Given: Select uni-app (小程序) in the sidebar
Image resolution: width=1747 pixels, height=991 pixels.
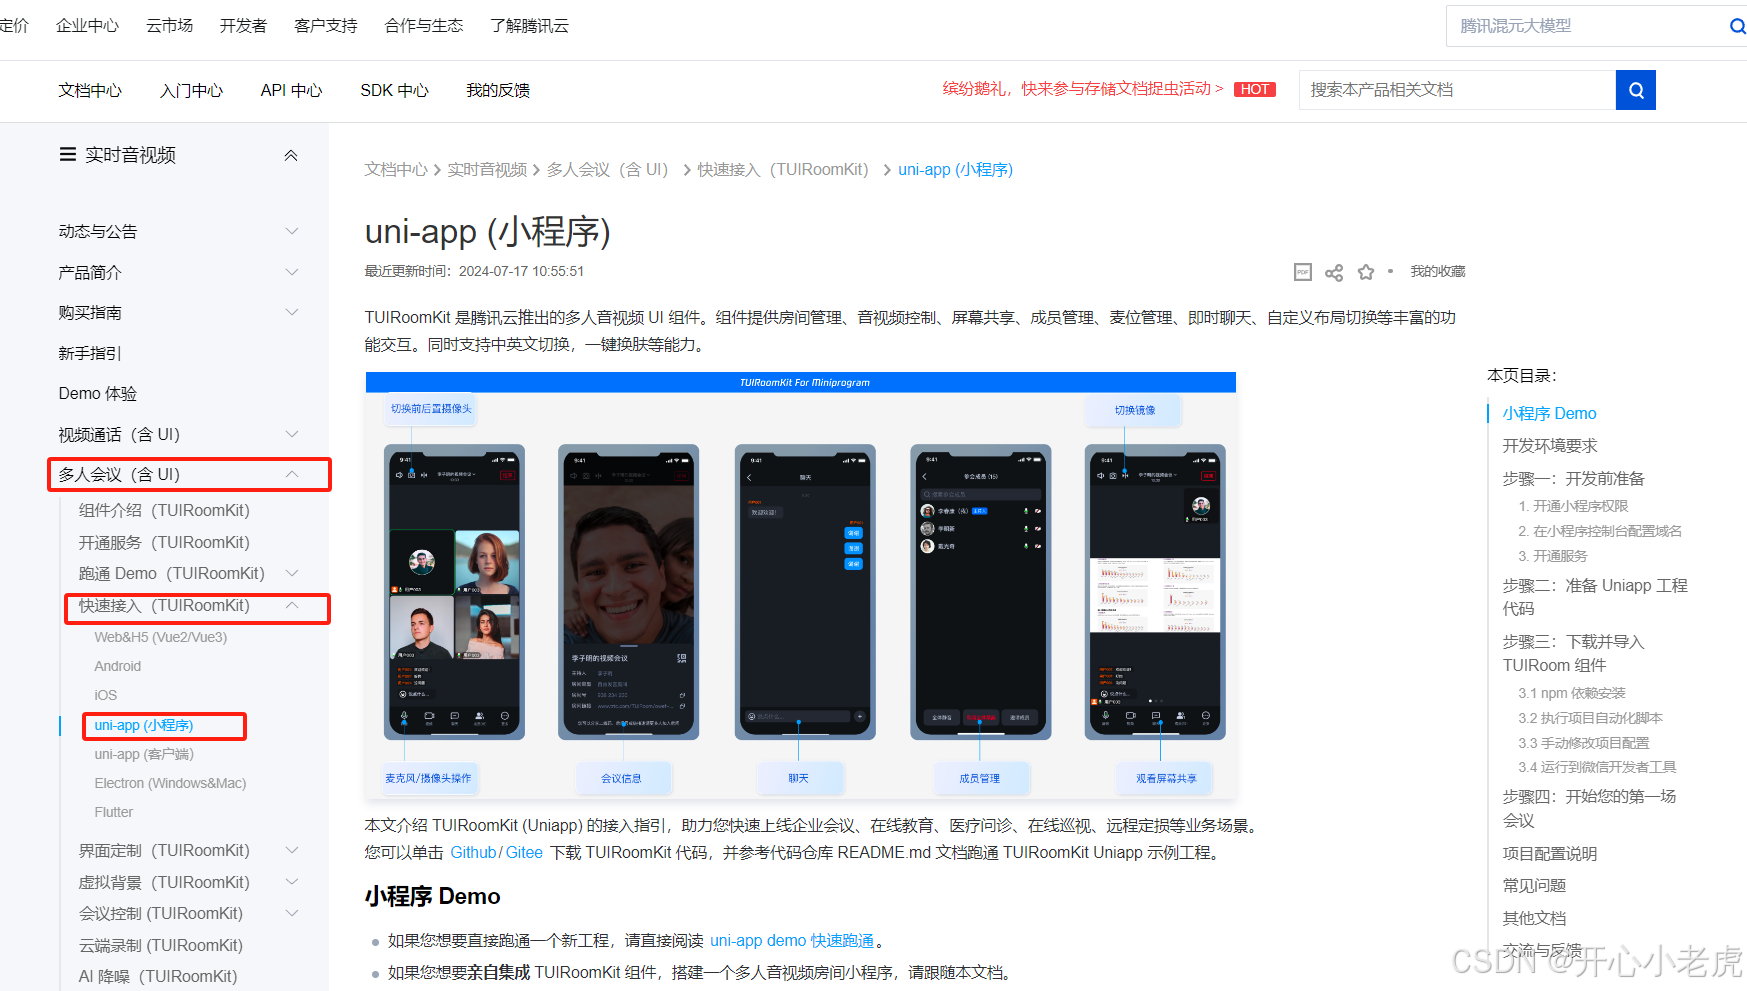Looking at the screenshot, I should click(x=143, y=725).
